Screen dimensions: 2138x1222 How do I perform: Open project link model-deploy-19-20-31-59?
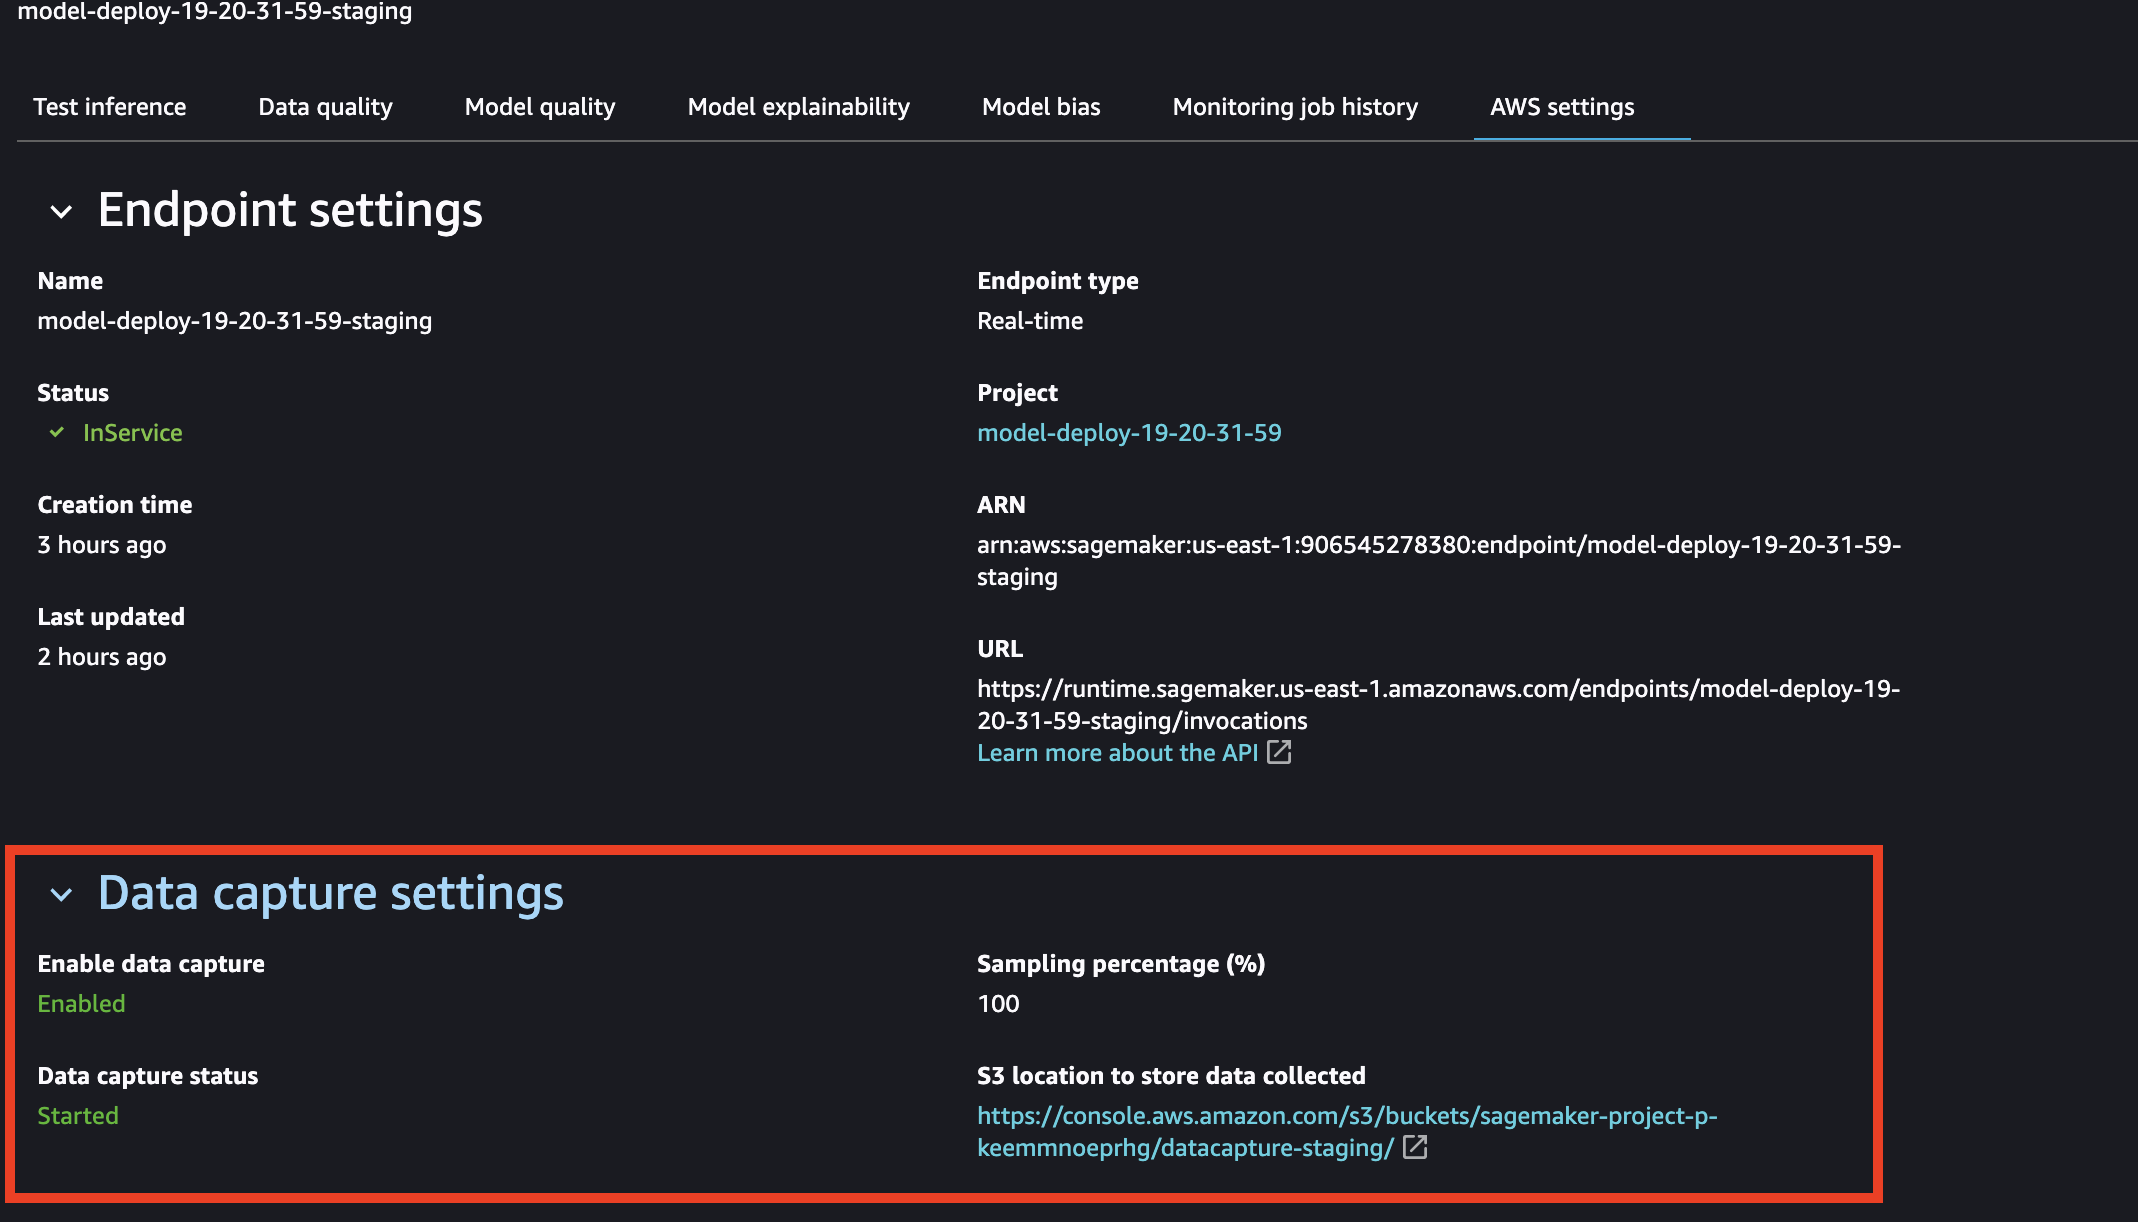click(x=1129, y=433)
